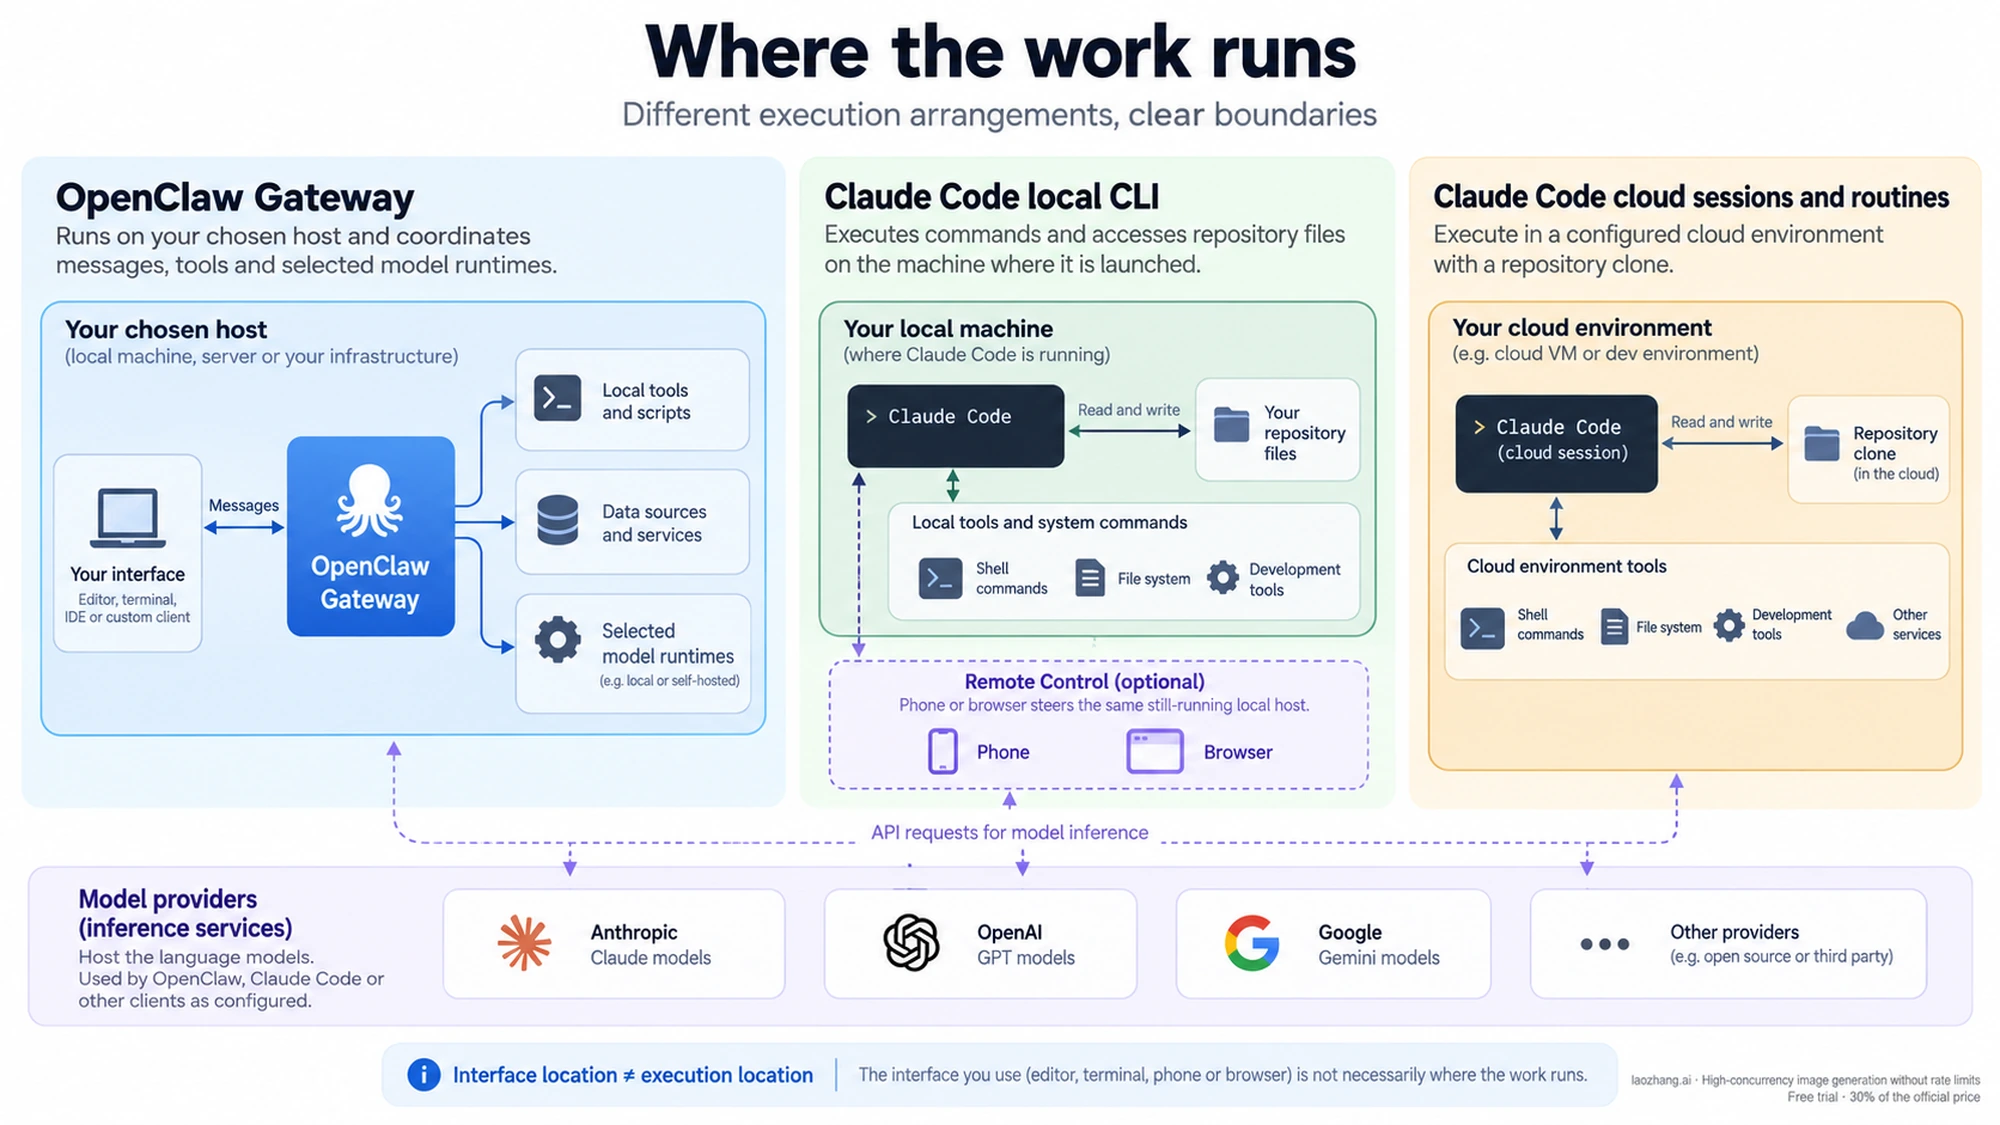Screen dimensions: 2000x1125
Task: Click the 'Cloud environment tools' label
Action: [1566, 566]
